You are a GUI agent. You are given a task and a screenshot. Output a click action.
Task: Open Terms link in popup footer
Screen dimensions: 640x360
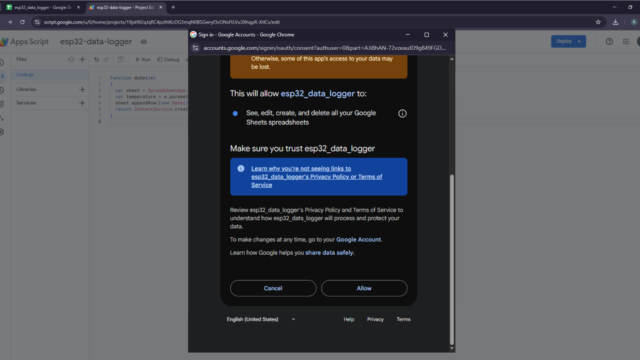coord(403,319)
